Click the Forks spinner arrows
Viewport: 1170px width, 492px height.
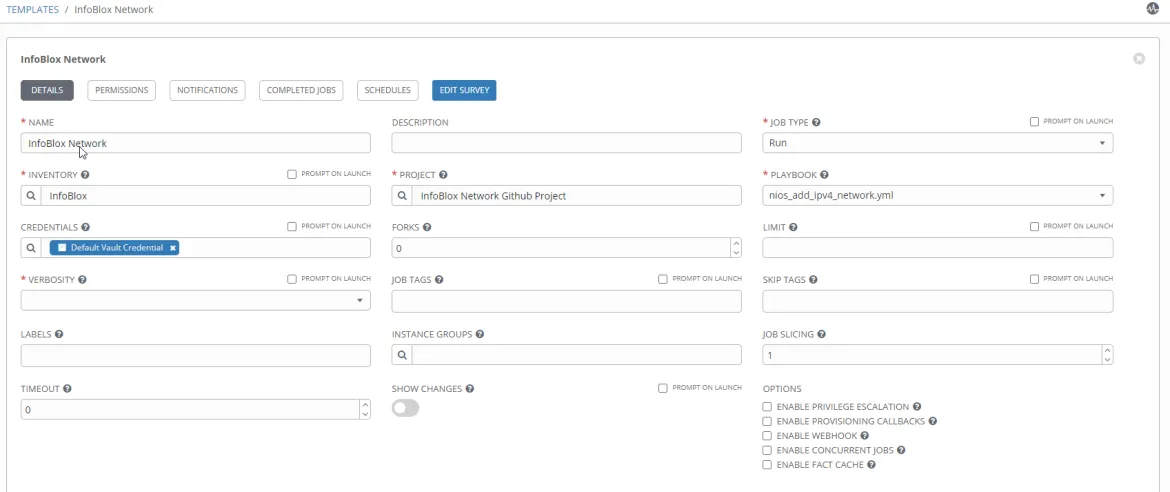coord(736,248)
